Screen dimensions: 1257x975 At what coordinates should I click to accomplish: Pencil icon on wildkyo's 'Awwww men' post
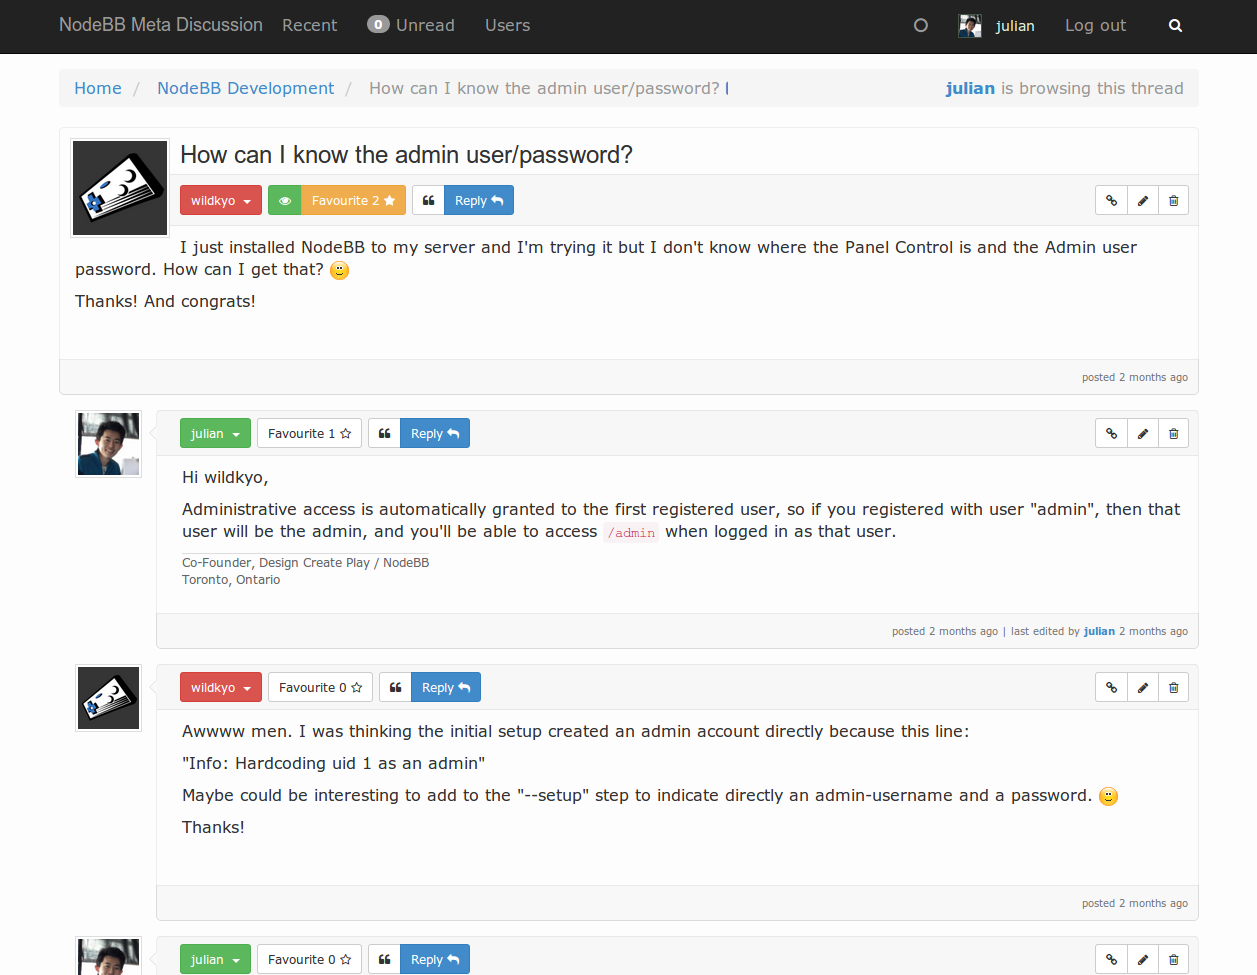coord(1142,688)
